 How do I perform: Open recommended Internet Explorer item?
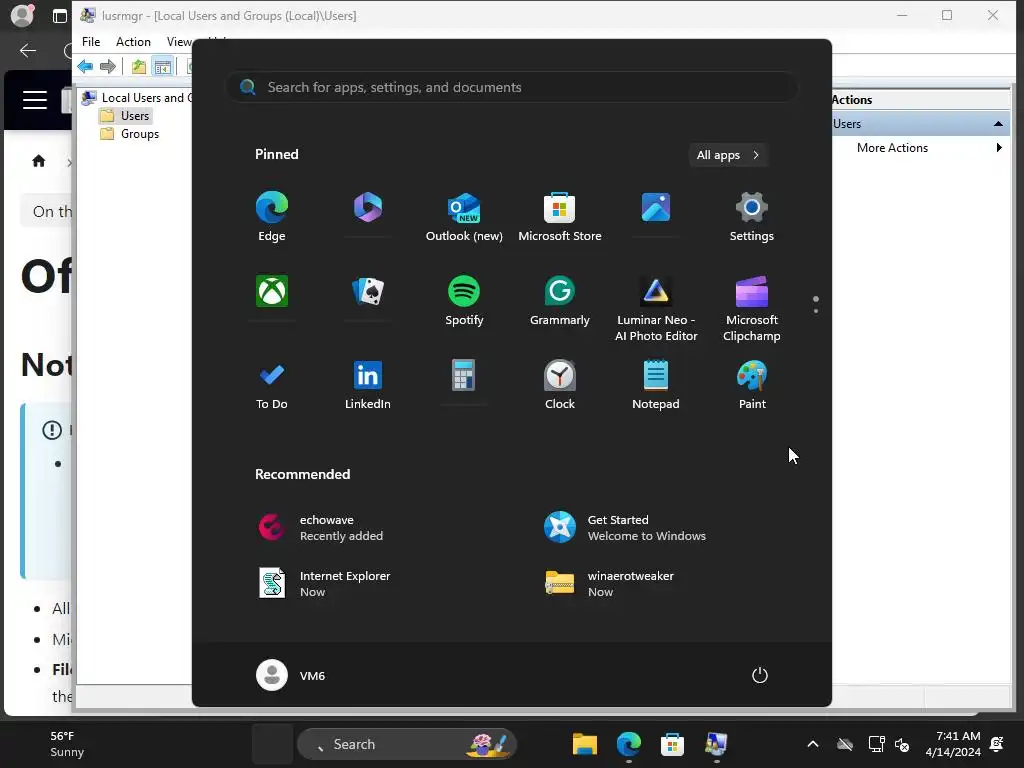point(325,584)
